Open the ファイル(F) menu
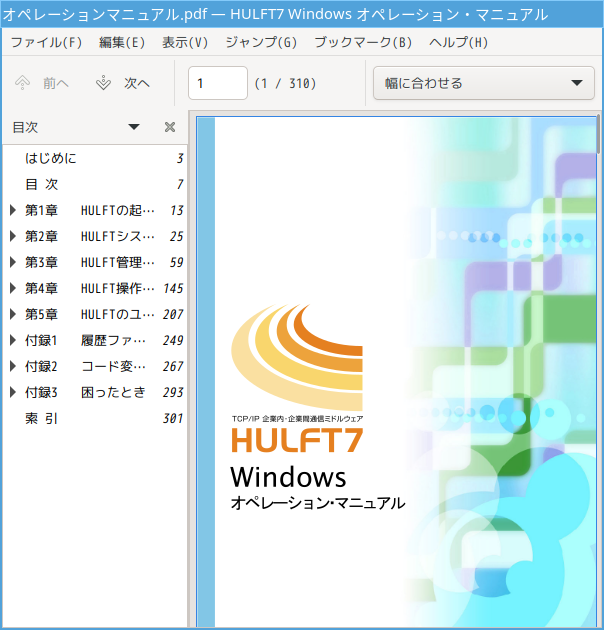The image size is (604, 630). [x=46, y=42]
